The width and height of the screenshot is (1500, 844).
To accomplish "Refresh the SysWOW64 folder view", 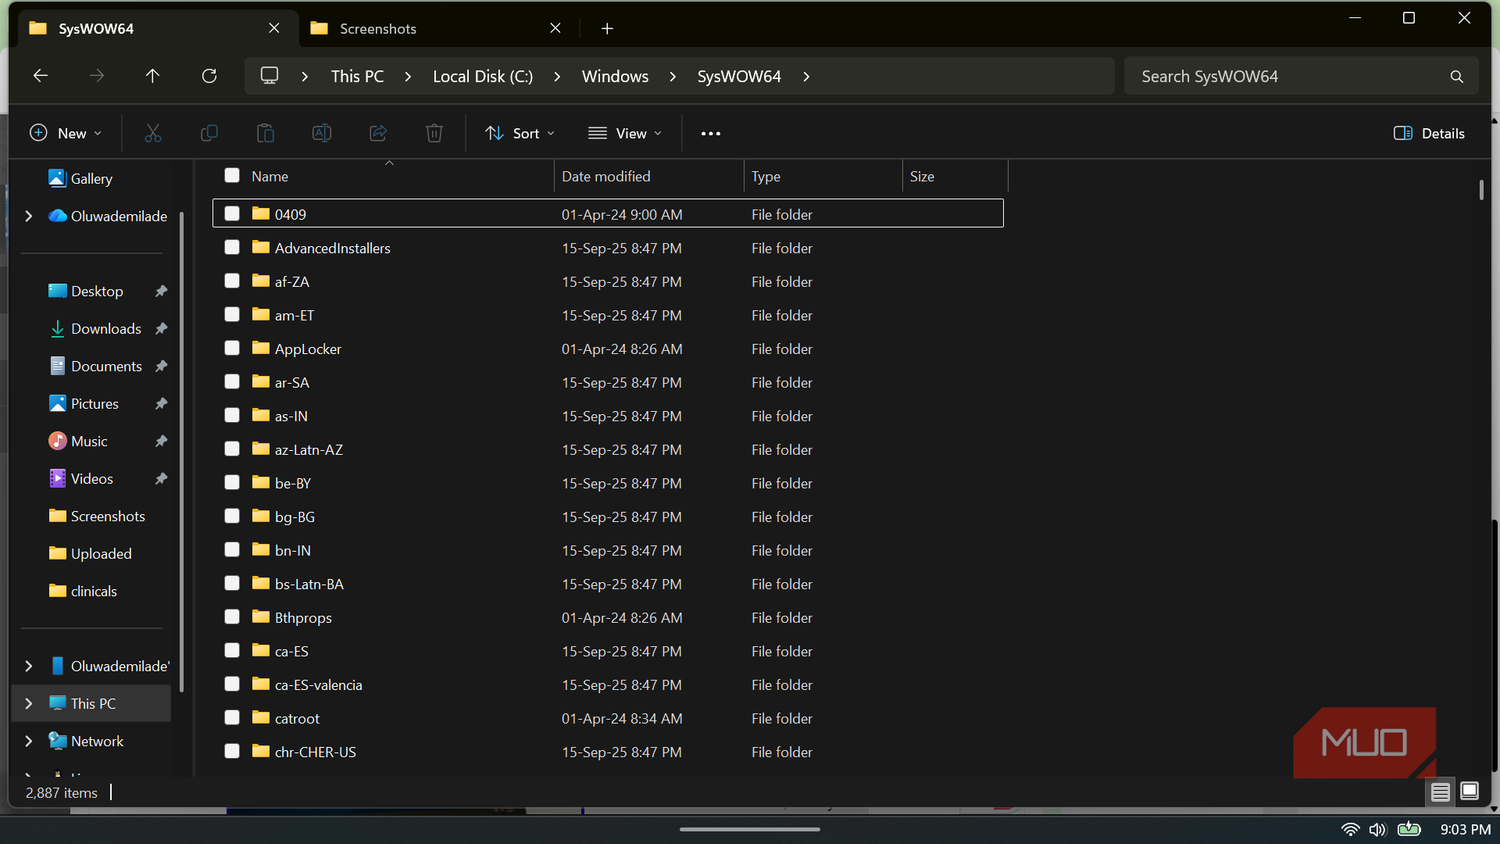I will click(x=209, y=76).
